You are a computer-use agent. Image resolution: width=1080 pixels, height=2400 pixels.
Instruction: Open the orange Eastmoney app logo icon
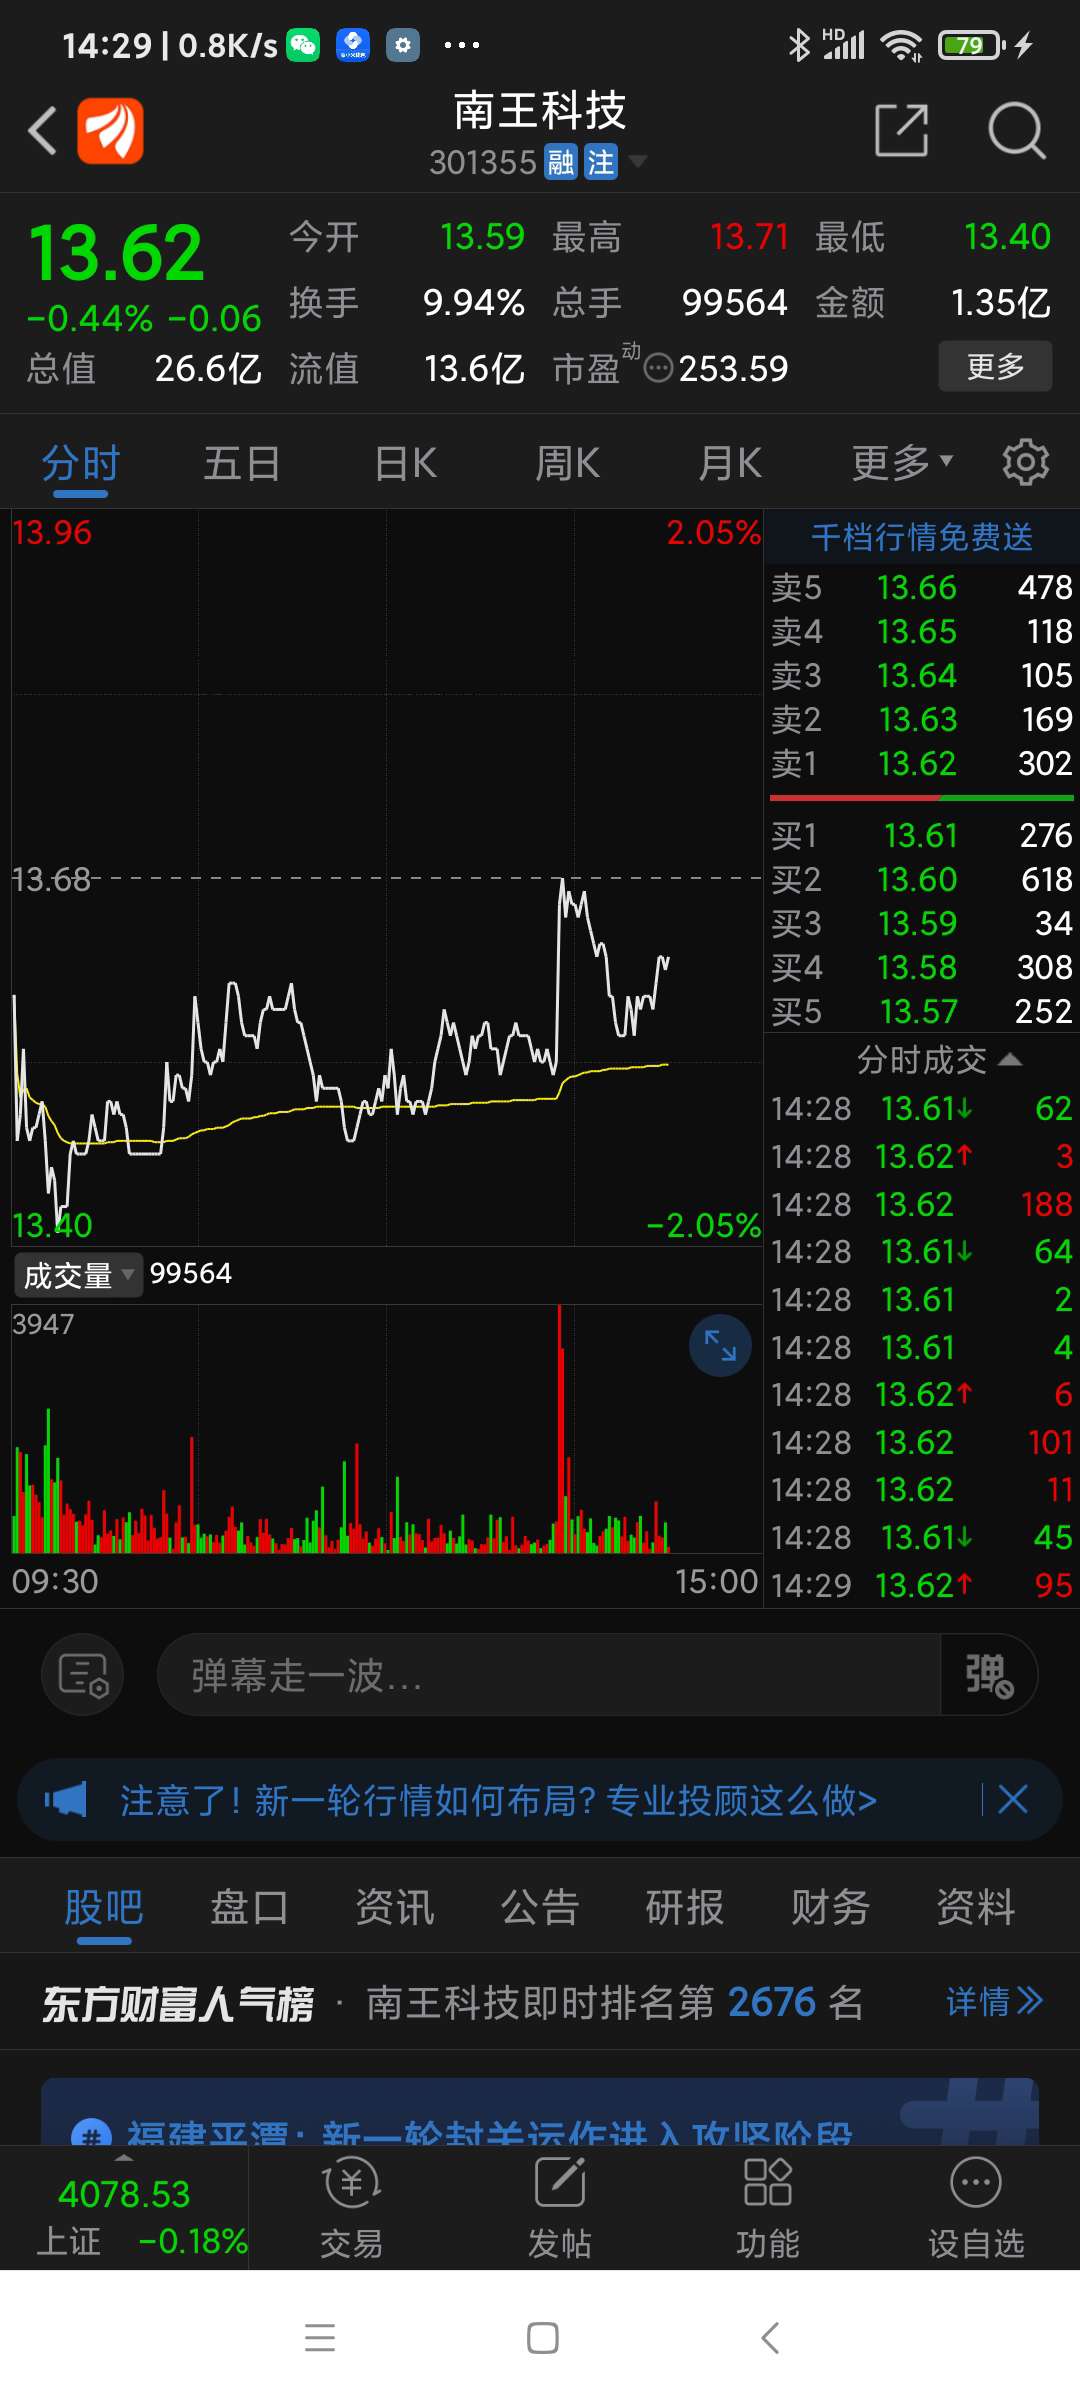click(111, 131)
